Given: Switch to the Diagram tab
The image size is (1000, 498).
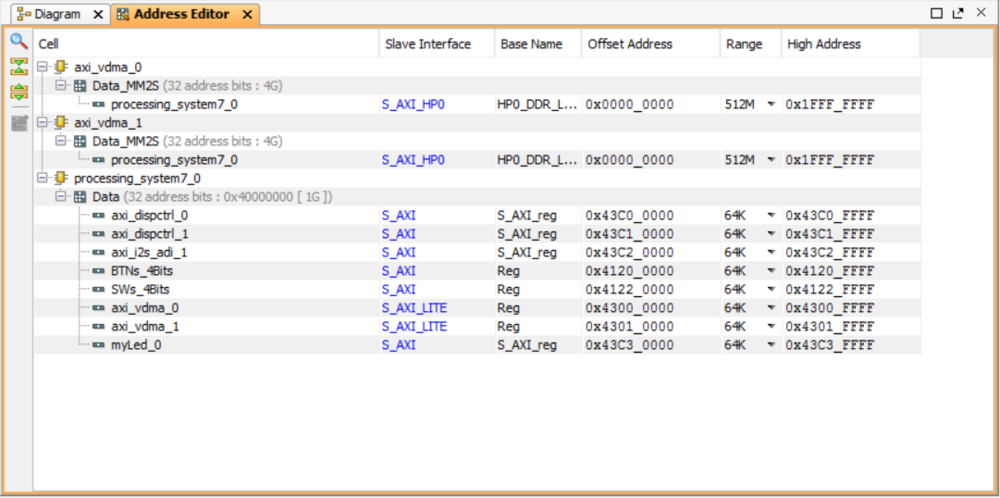Looking at the screenshot, I should point(56,15).
